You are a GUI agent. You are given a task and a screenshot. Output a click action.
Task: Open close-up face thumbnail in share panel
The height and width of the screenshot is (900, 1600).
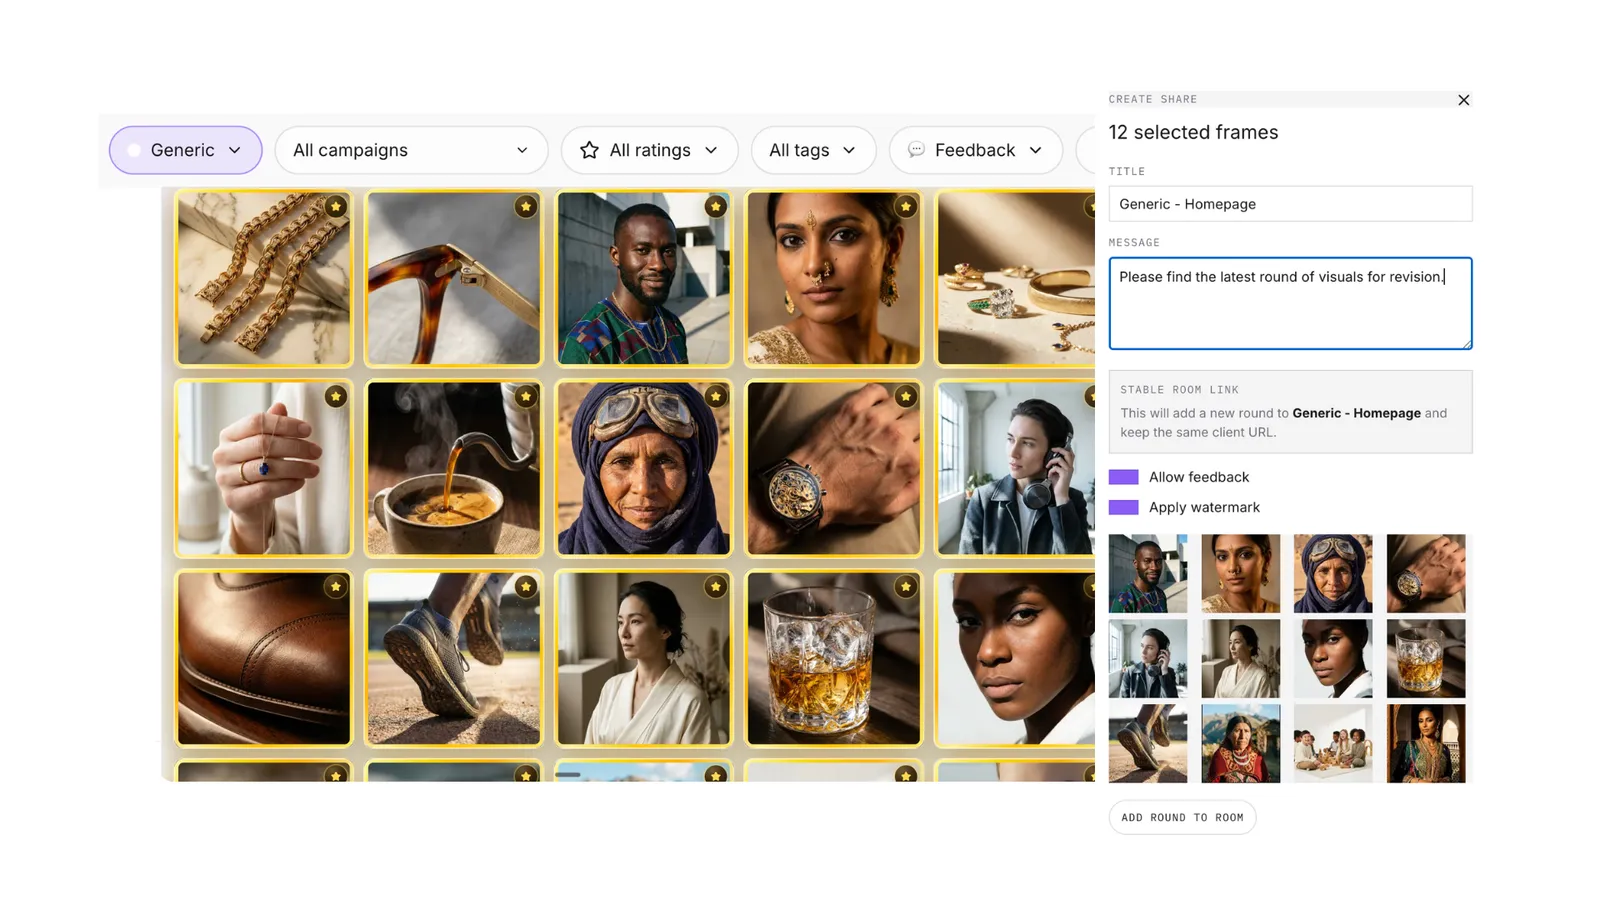point(1333,658)
